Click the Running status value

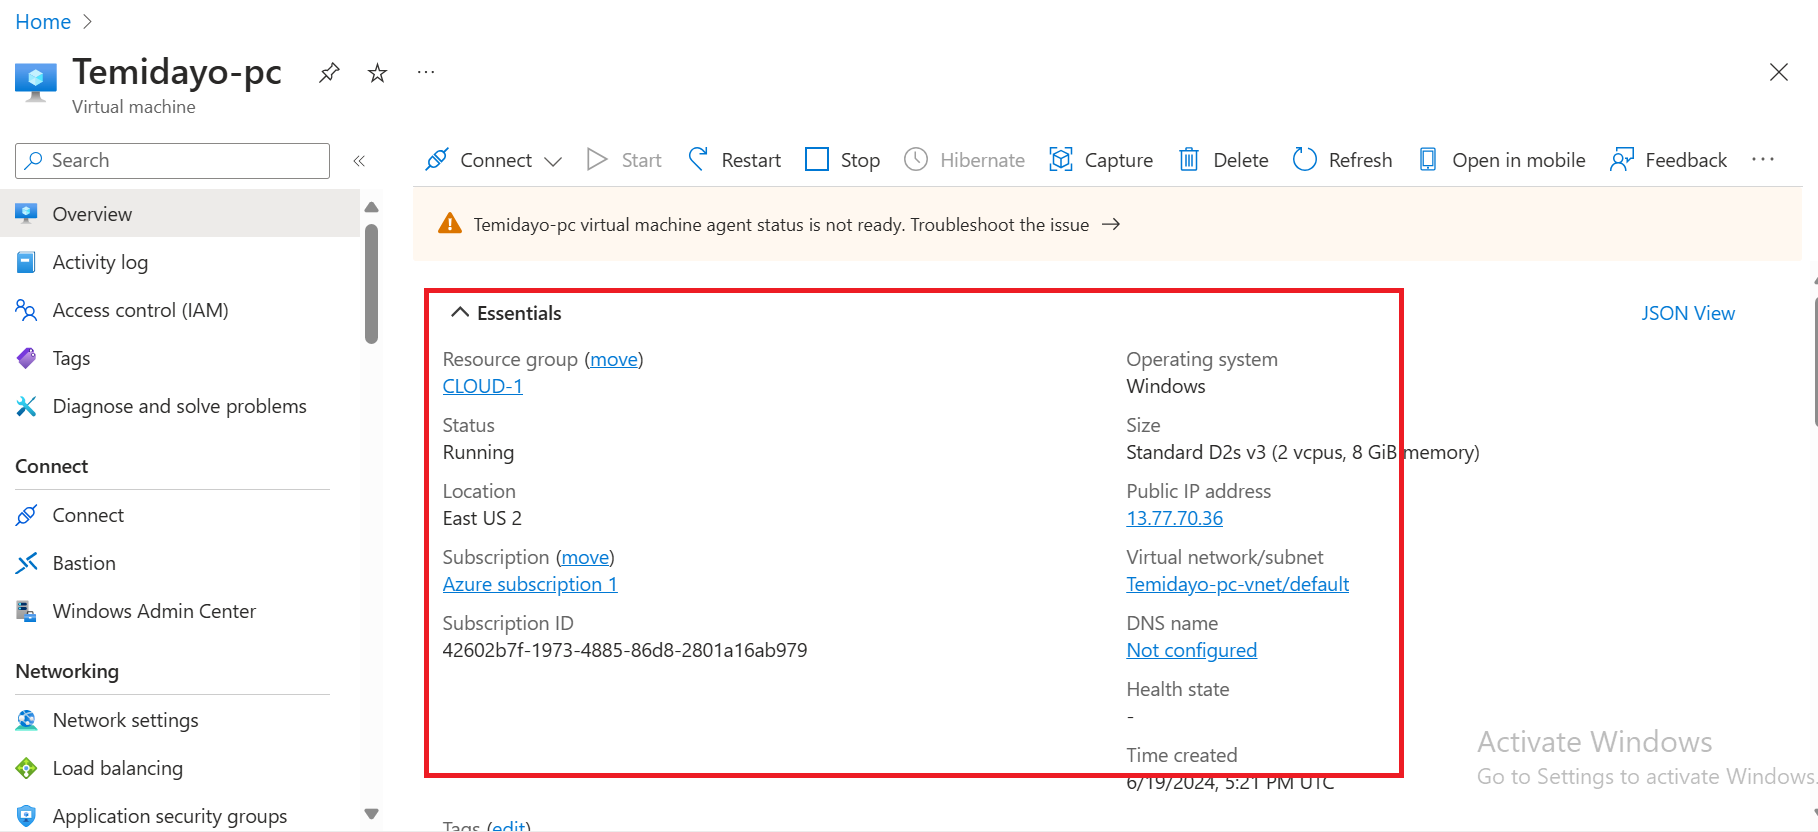coord(478,452)
